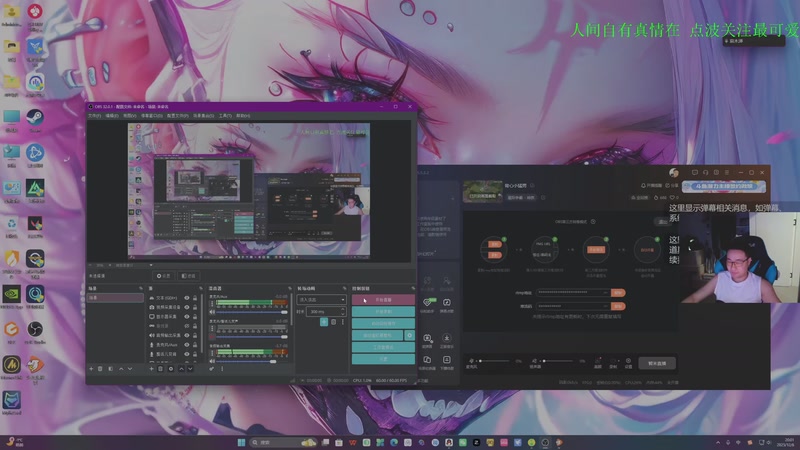
Task: Open OBS 配置文件(P) menu
Action: point(178,116)
